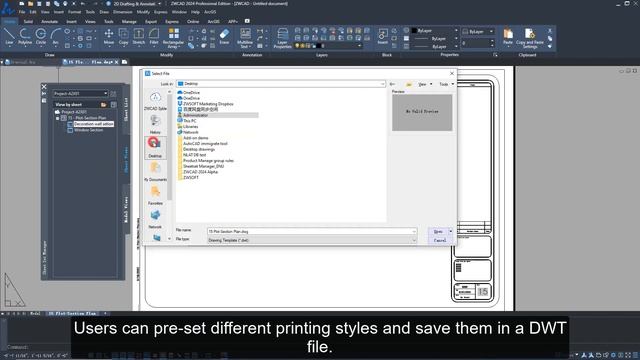The image size is (640, 360).
Task: Open the Format menu
Action: pyautogui.click(x=74, y=12)
